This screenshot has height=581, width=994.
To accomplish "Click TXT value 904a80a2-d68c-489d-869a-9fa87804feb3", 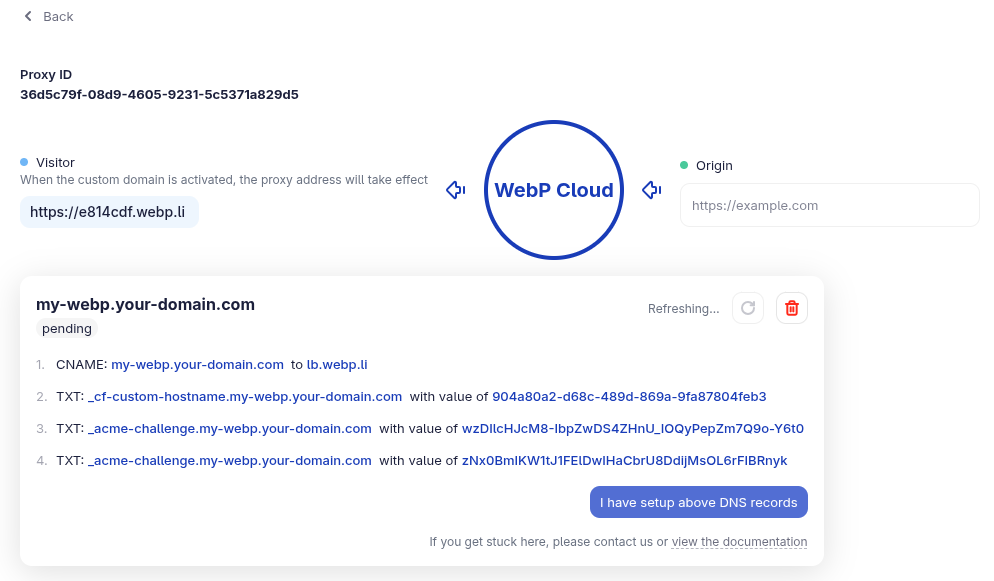I will pos(629,397).
